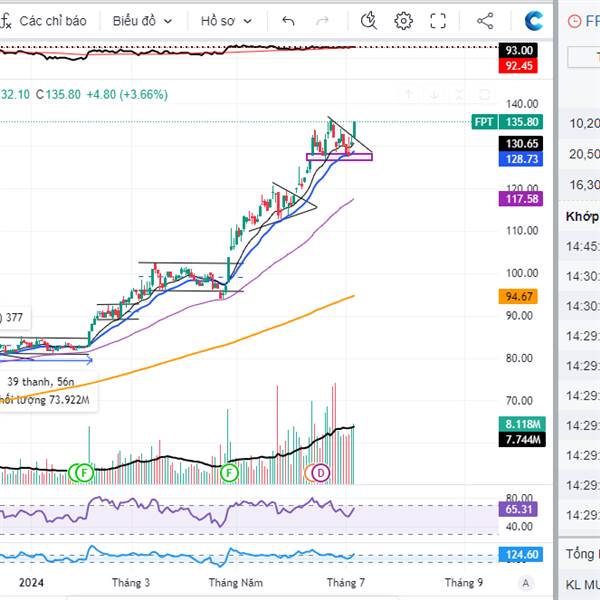Click the 92.45 red label
This screenshot has height=600, width=600.
[x=518, y=65]
